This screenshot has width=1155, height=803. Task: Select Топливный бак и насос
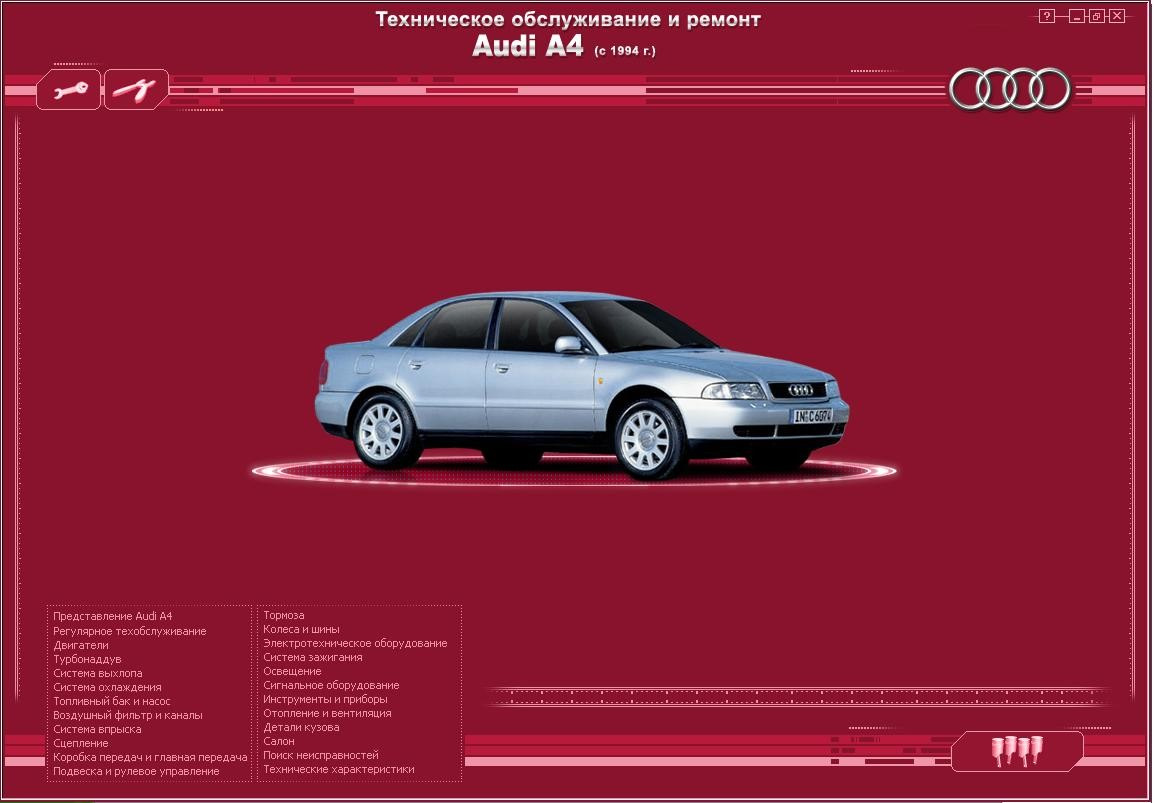111,701
